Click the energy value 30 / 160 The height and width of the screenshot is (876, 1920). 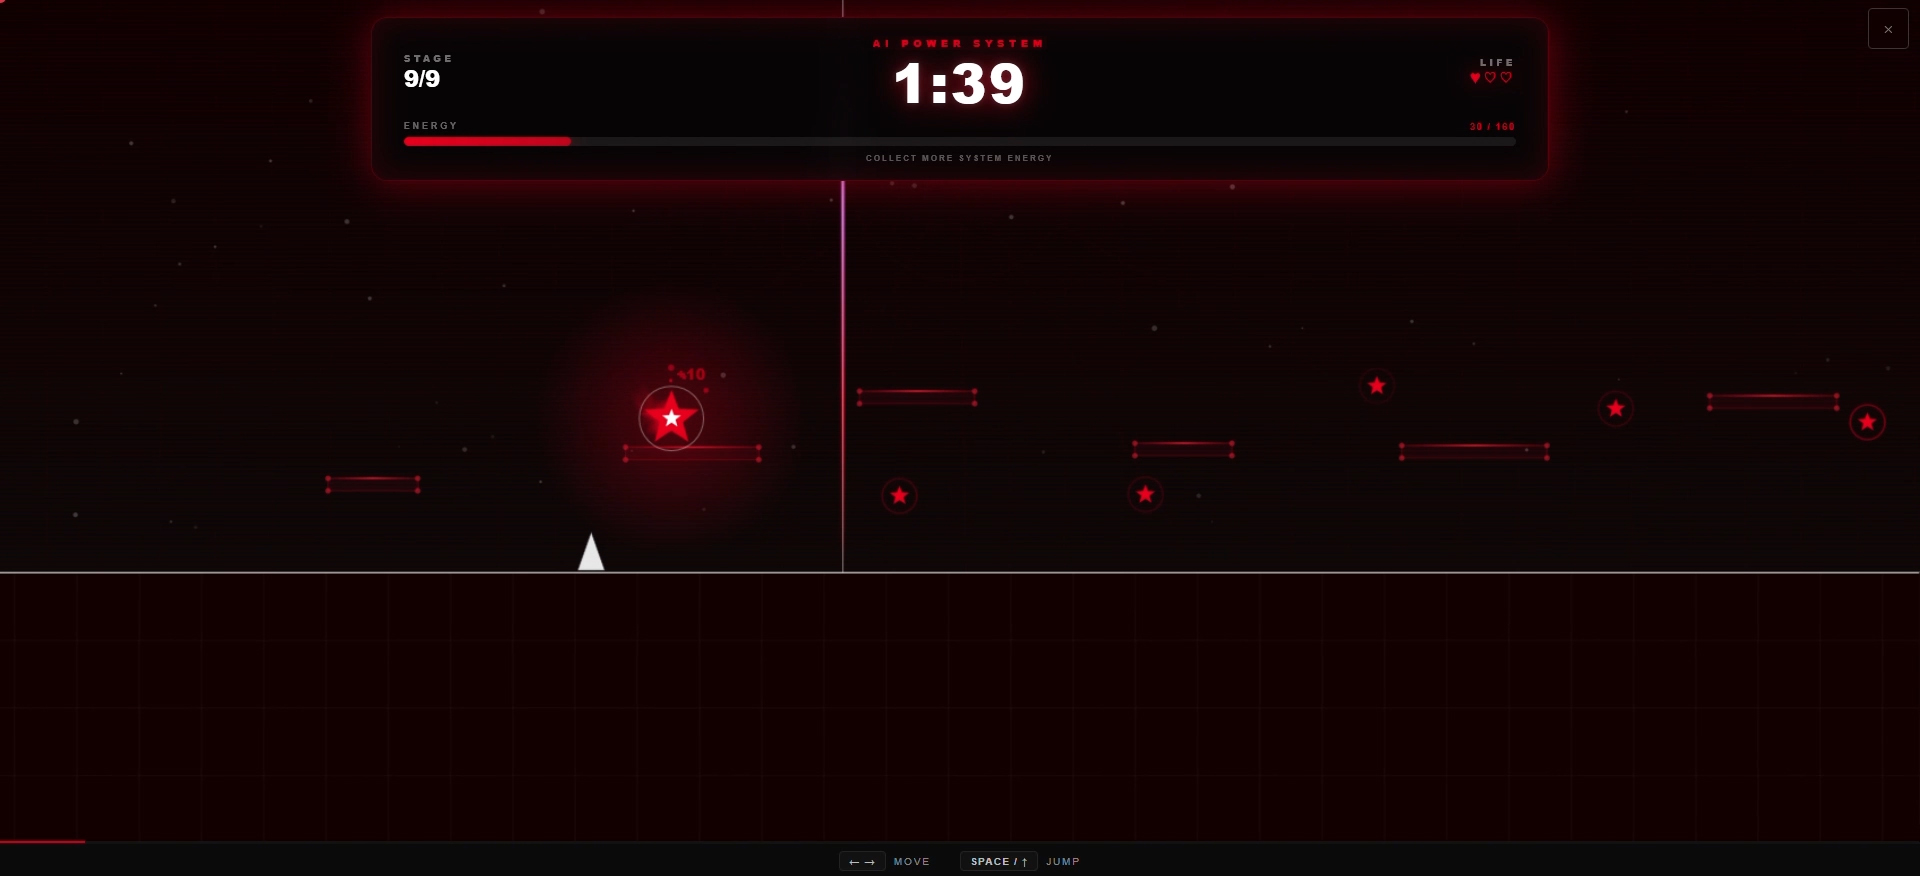point(1492,127)
